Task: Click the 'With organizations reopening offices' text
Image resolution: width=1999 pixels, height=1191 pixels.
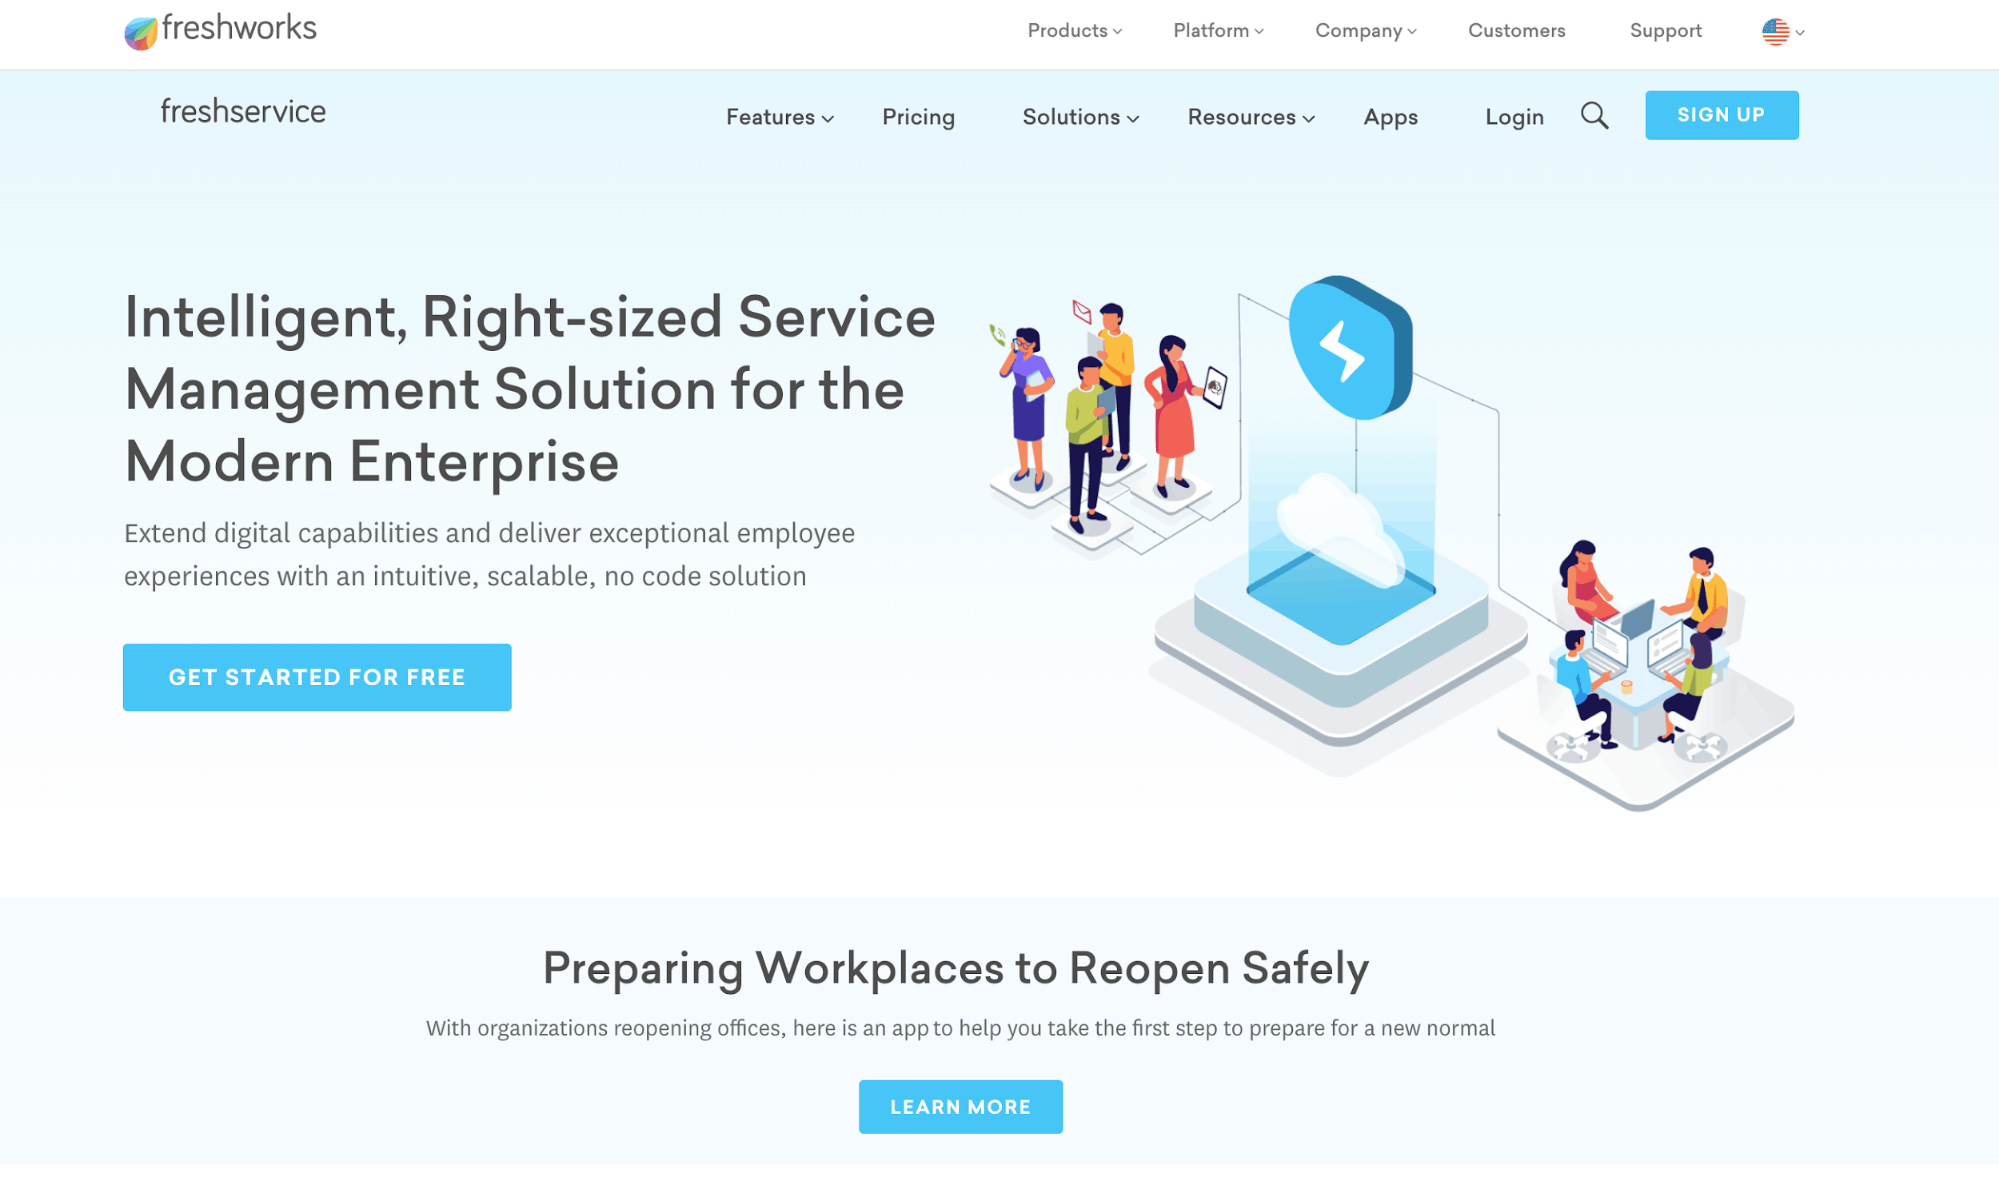Action: 960,1028
